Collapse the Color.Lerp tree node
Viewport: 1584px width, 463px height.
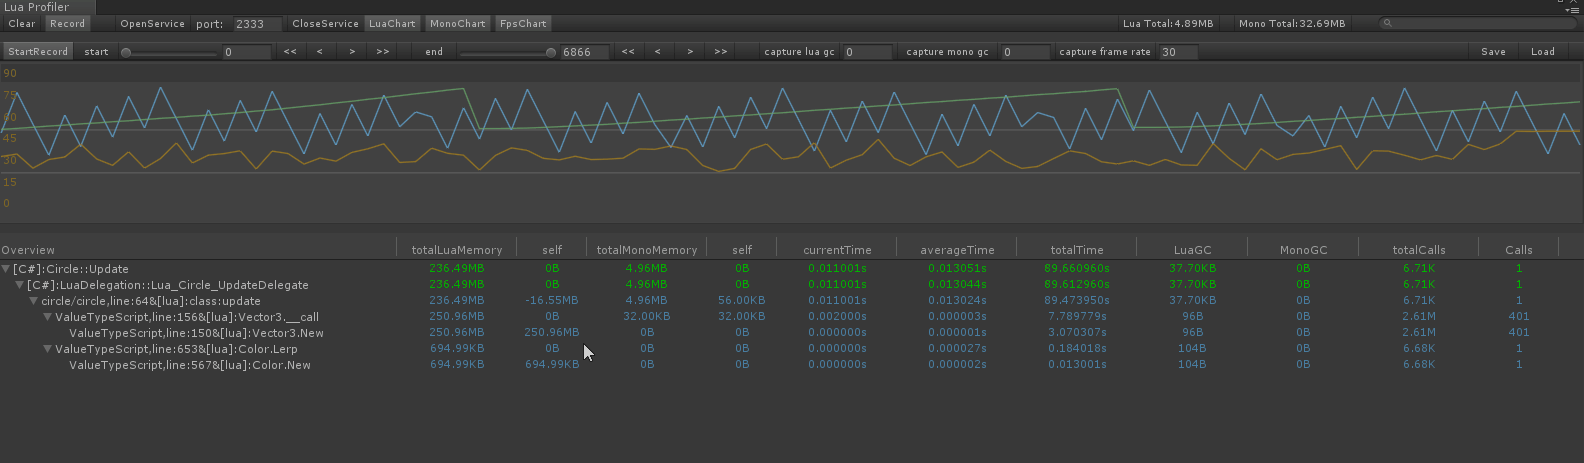(x=47, y=349)
